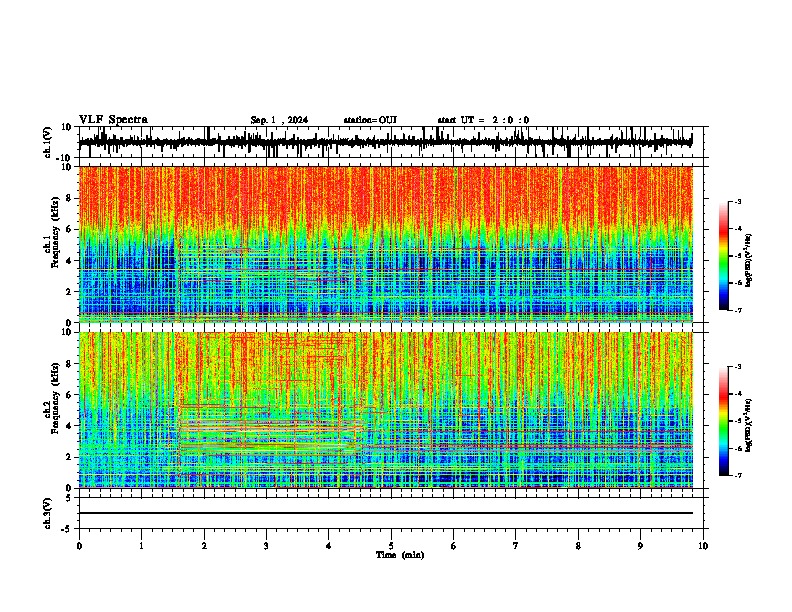
Task: Click the time axis tick label "5"
Action: (x=391, y=546)
